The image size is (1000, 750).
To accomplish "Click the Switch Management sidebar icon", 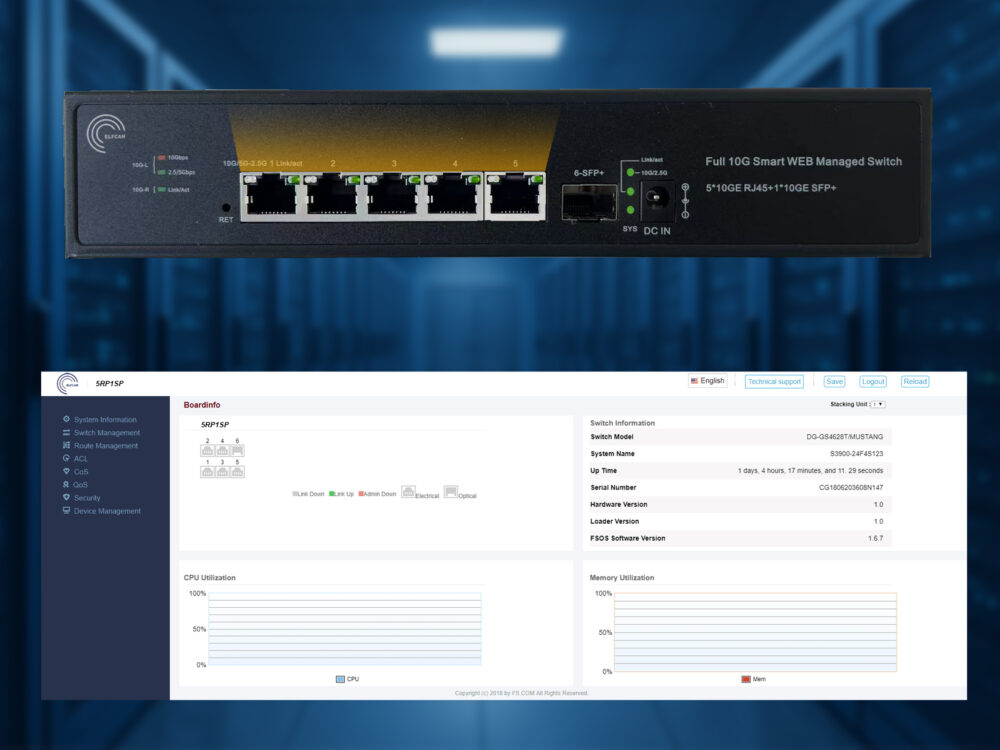I will [x=66, y=432].
